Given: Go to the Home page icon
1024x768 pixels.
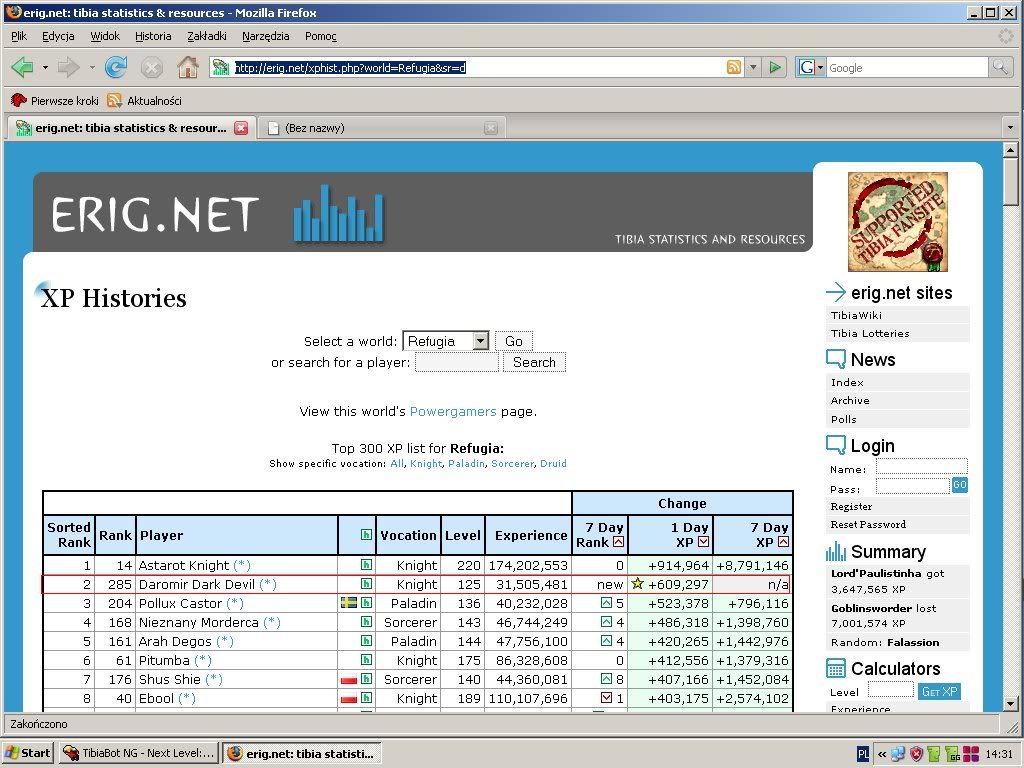Looking at the screenshot, I should tap(188, 67).
